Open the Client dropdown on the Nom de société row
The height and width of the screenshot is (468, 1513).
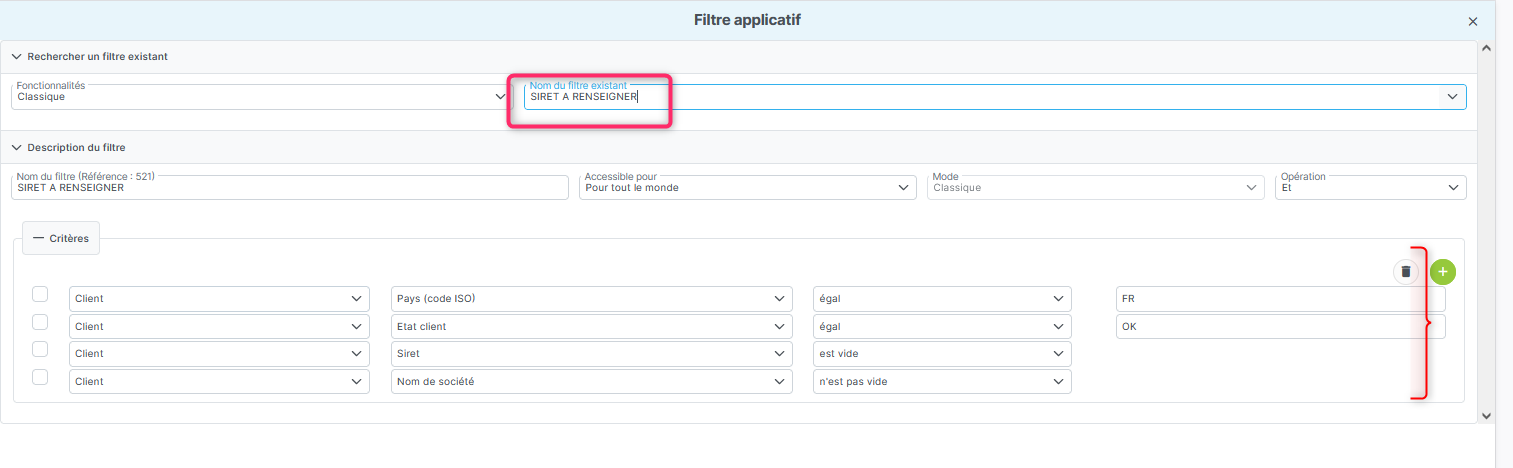[218, 382]
